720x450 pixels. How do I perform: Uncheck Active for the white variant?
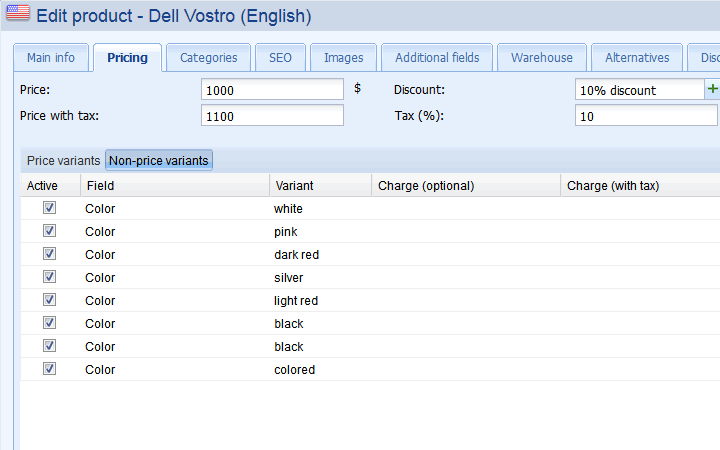(50, 208)
